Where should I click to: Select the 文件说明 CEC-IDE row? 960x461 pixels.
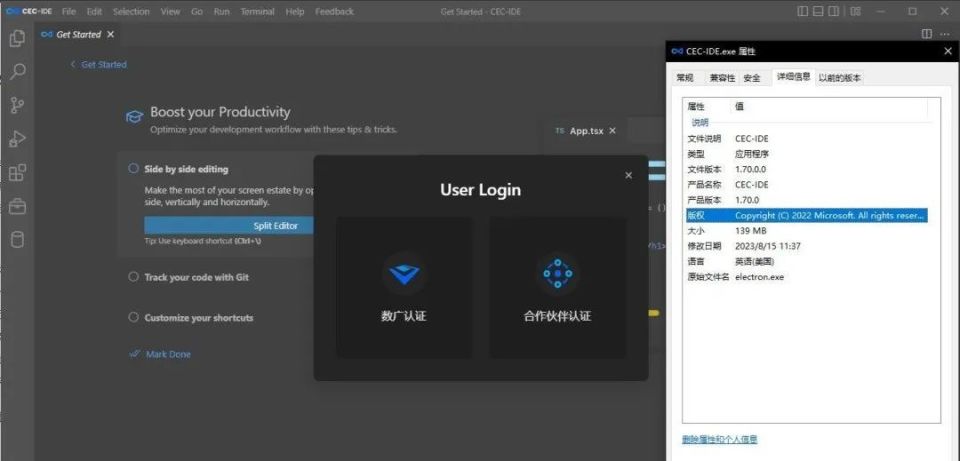tap(807, 139)
